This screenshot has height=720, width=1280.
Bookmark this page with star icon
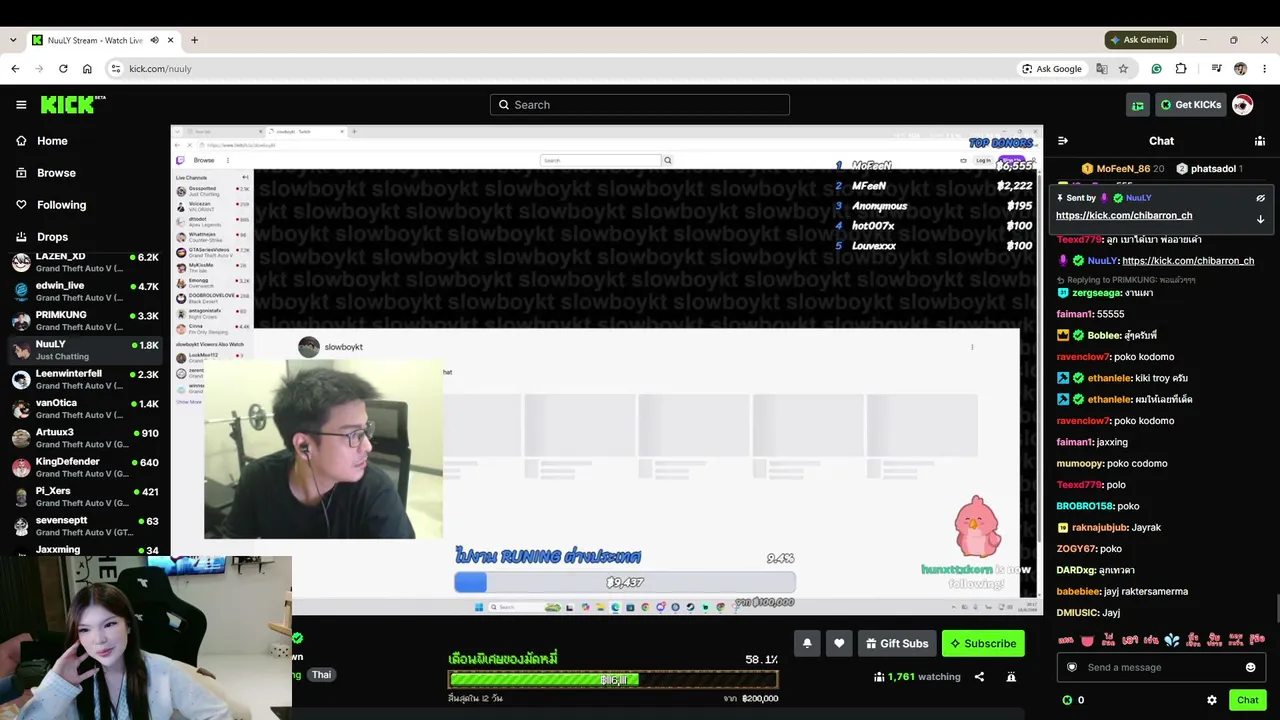(1123, 69)
